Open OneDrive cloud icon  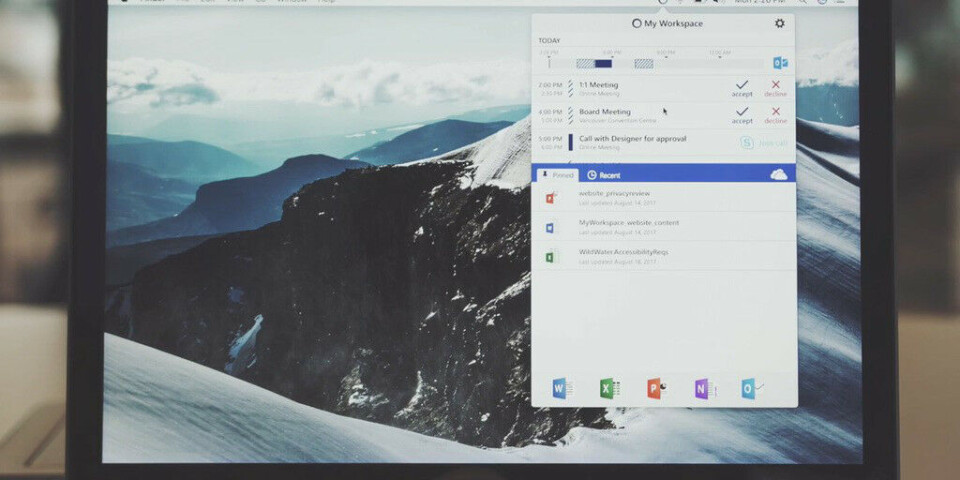point(779,175)
